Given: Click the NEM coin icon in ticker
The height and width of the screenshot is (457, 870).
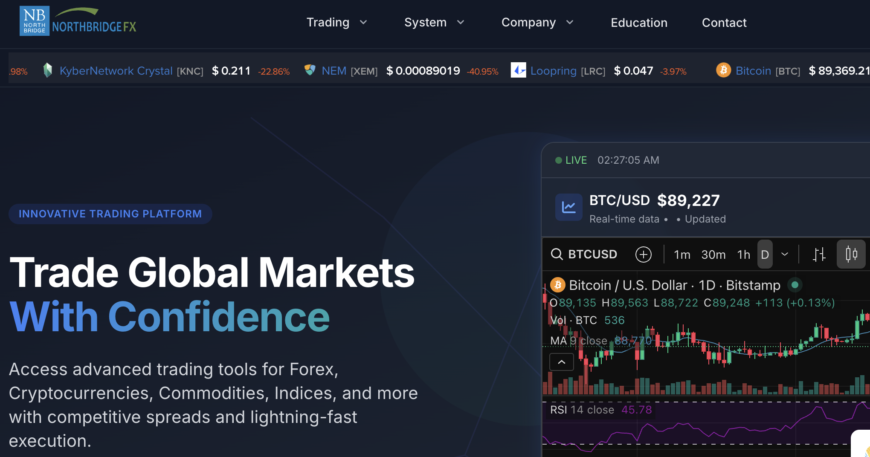Looking at the screenshot, I should (x=310, y=70).
